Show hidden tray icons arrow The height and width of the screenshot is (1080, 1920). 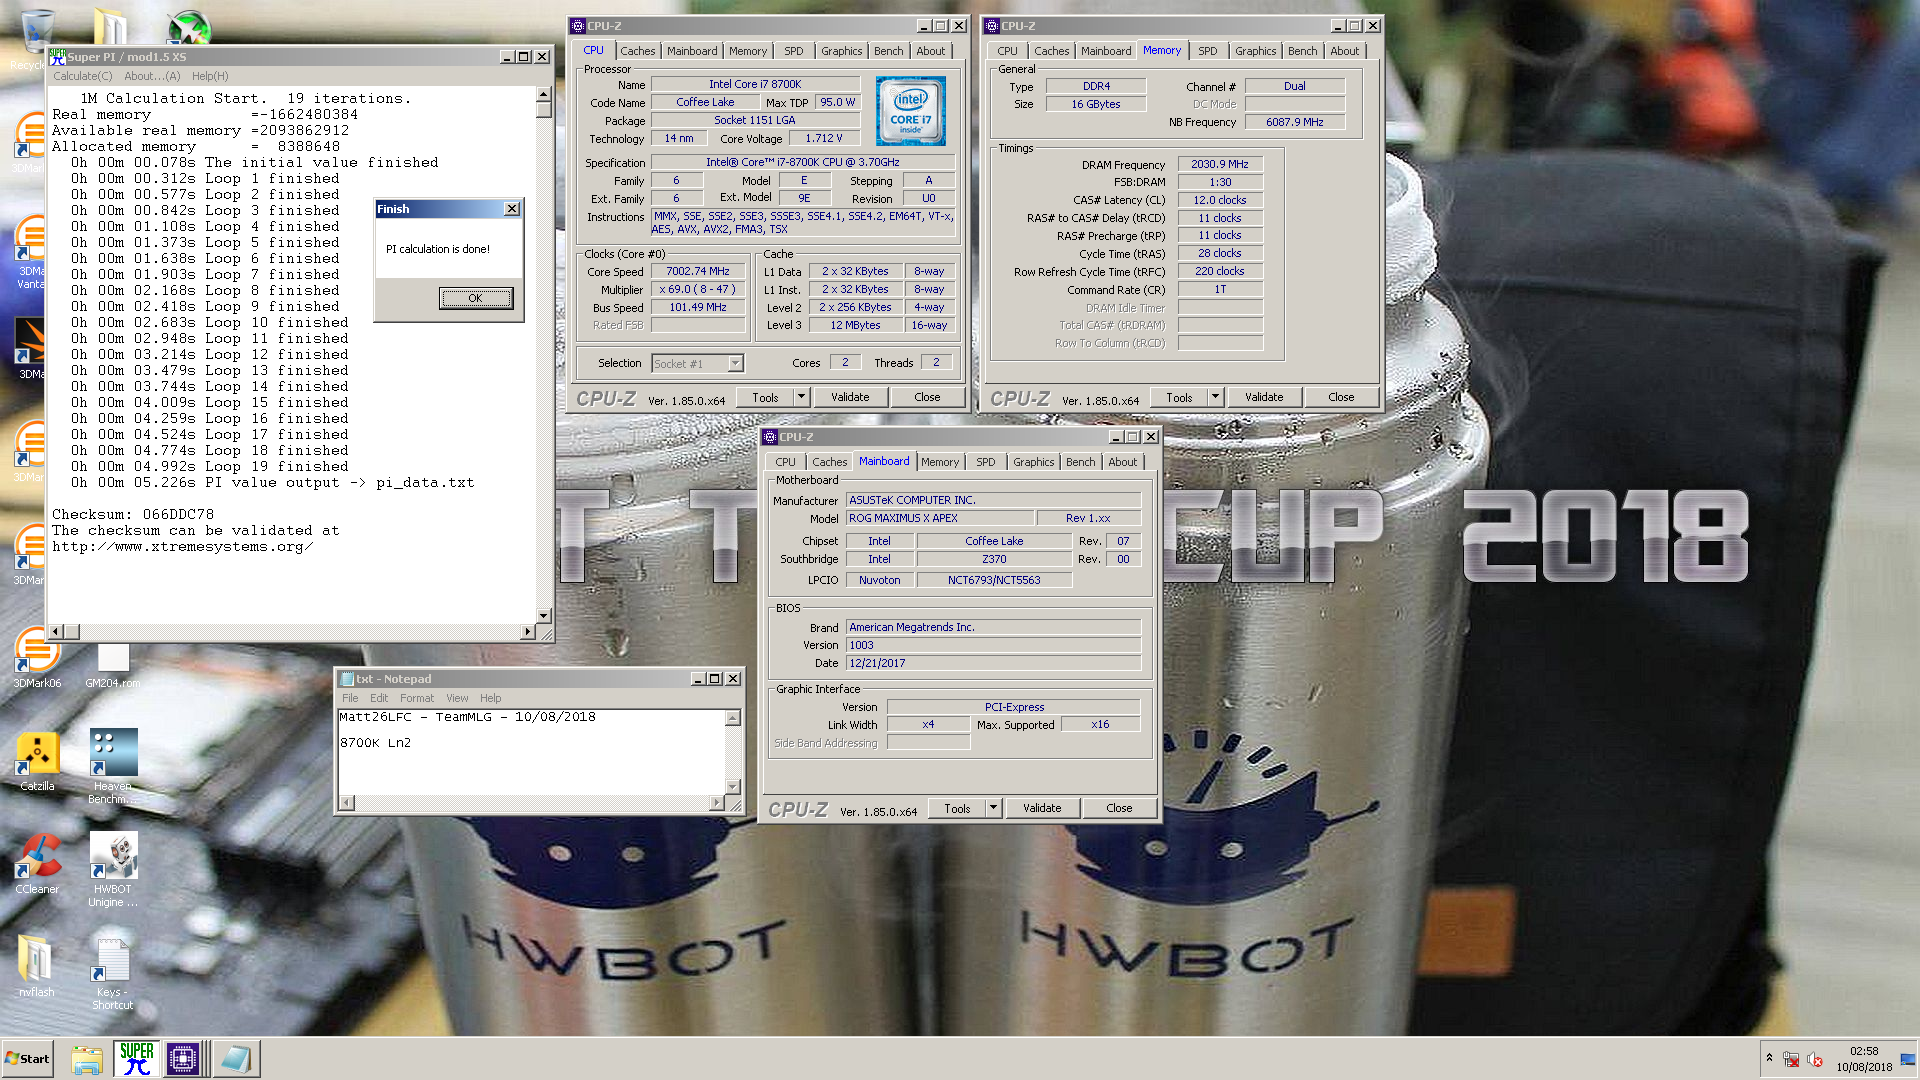point(1769,1058)
